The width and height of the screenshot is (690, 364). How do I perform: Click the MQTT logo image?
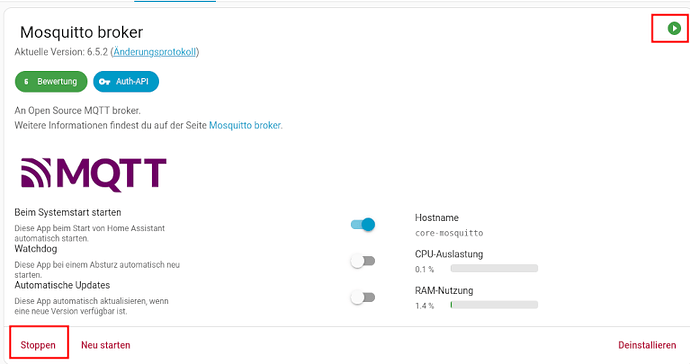point(94,175)
